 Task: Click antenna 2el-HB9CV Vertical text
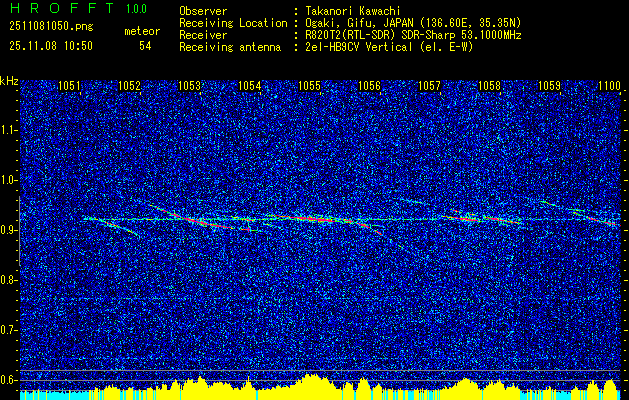pyautogui.click(x=359, y=47)
